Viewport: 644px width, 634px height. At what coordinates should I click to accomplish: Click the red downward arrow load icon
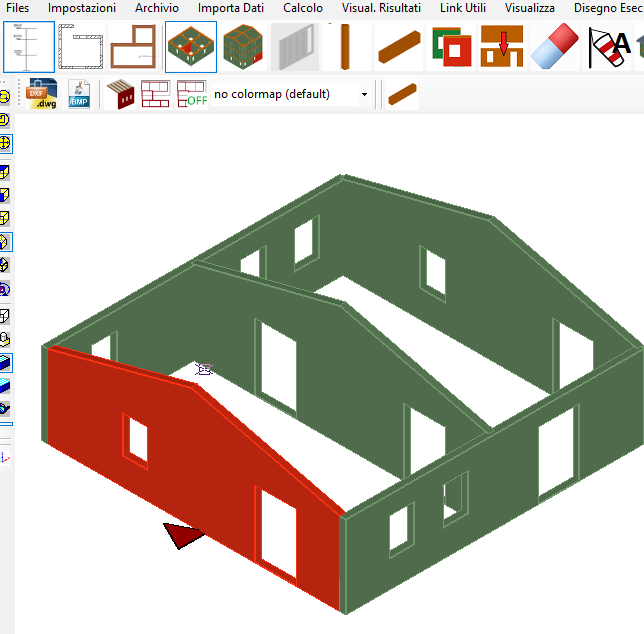[x=502, y=46]
